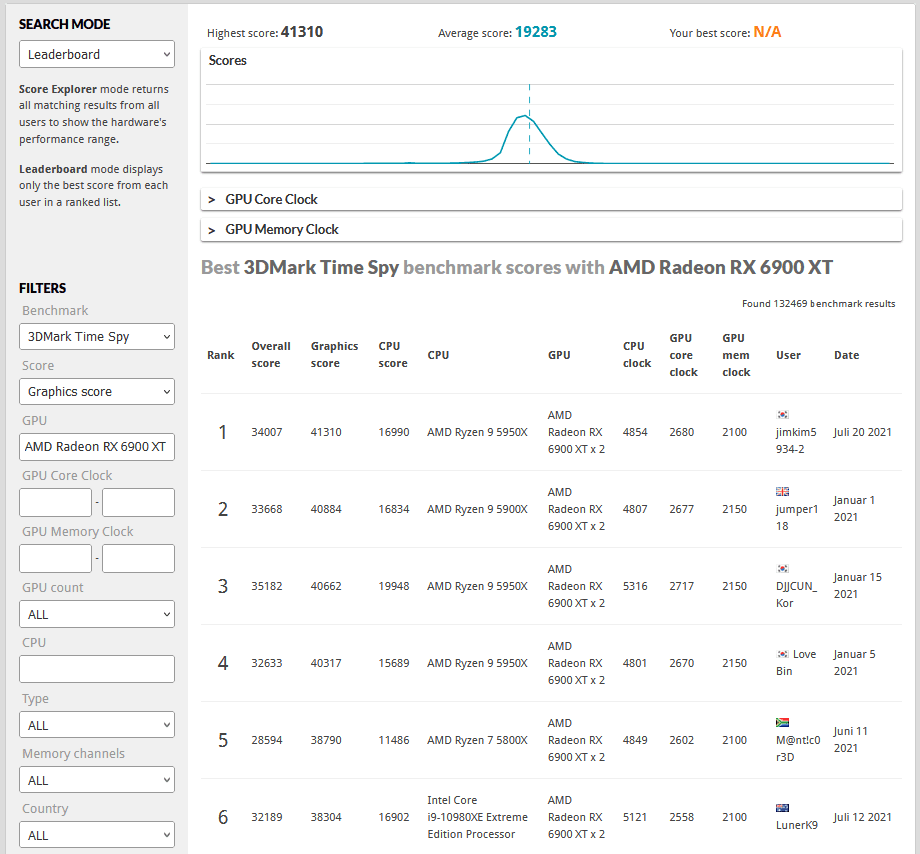Screen dimensions: 920x854
Task: Click the AMD Ryzen 7 5800X CPU cell
Action: [478, 740]
